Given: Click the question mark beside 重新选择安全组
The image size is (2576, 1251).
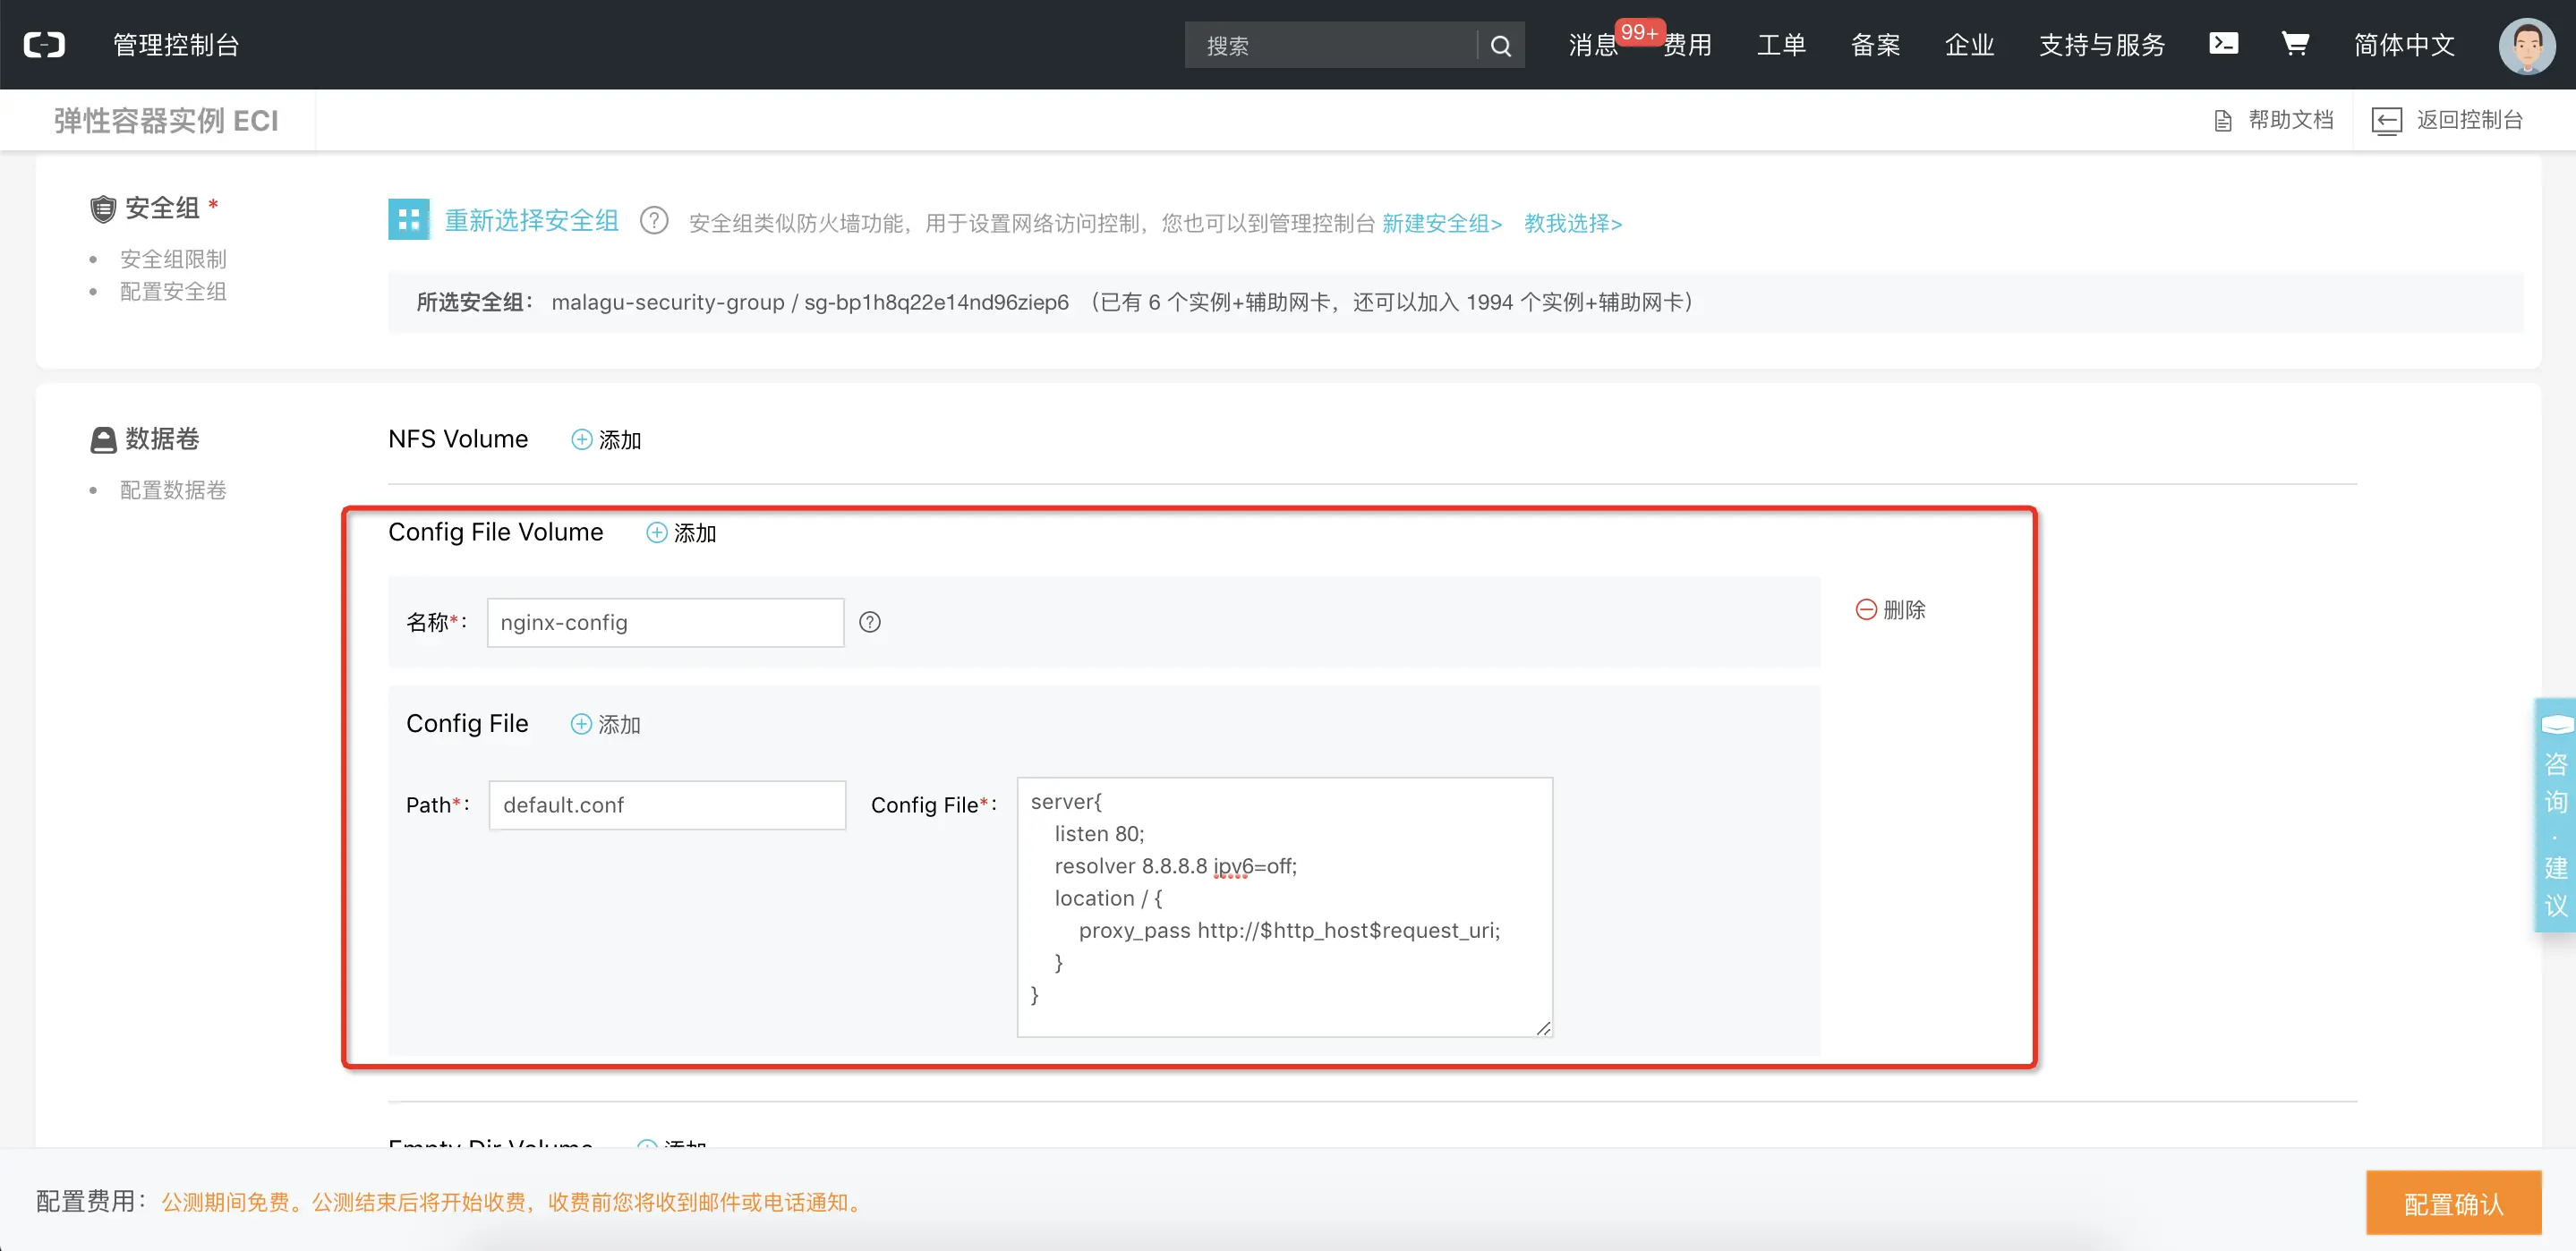Looking at the screenshot, I should click(654, 221).
